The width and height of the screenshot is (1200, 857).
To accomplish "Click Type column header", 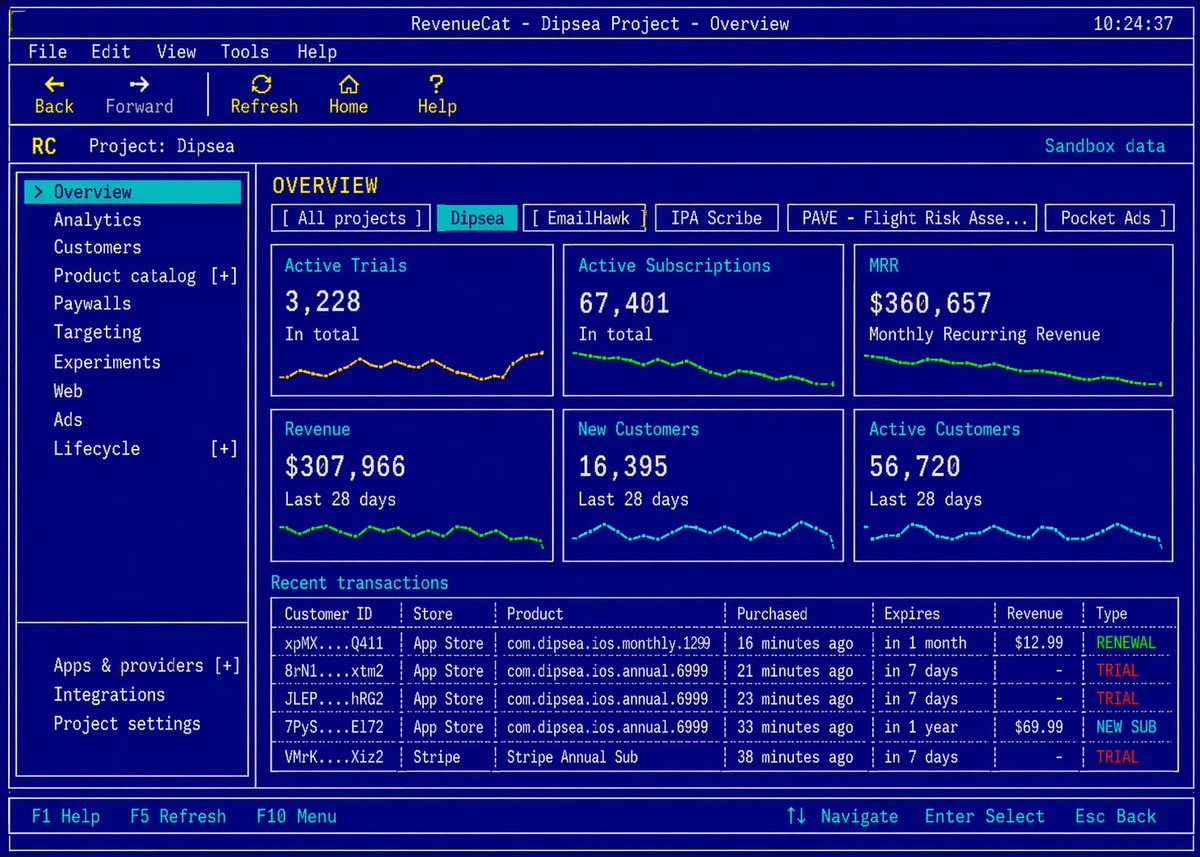I will point(1111,614).
